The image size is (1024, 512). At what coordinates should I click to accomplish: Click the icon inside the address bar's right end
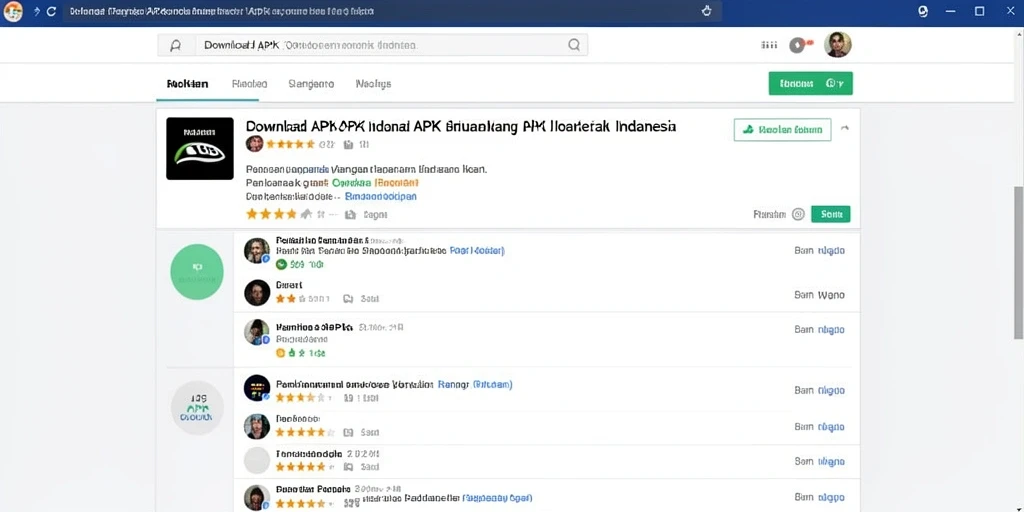tap(706, 11)
